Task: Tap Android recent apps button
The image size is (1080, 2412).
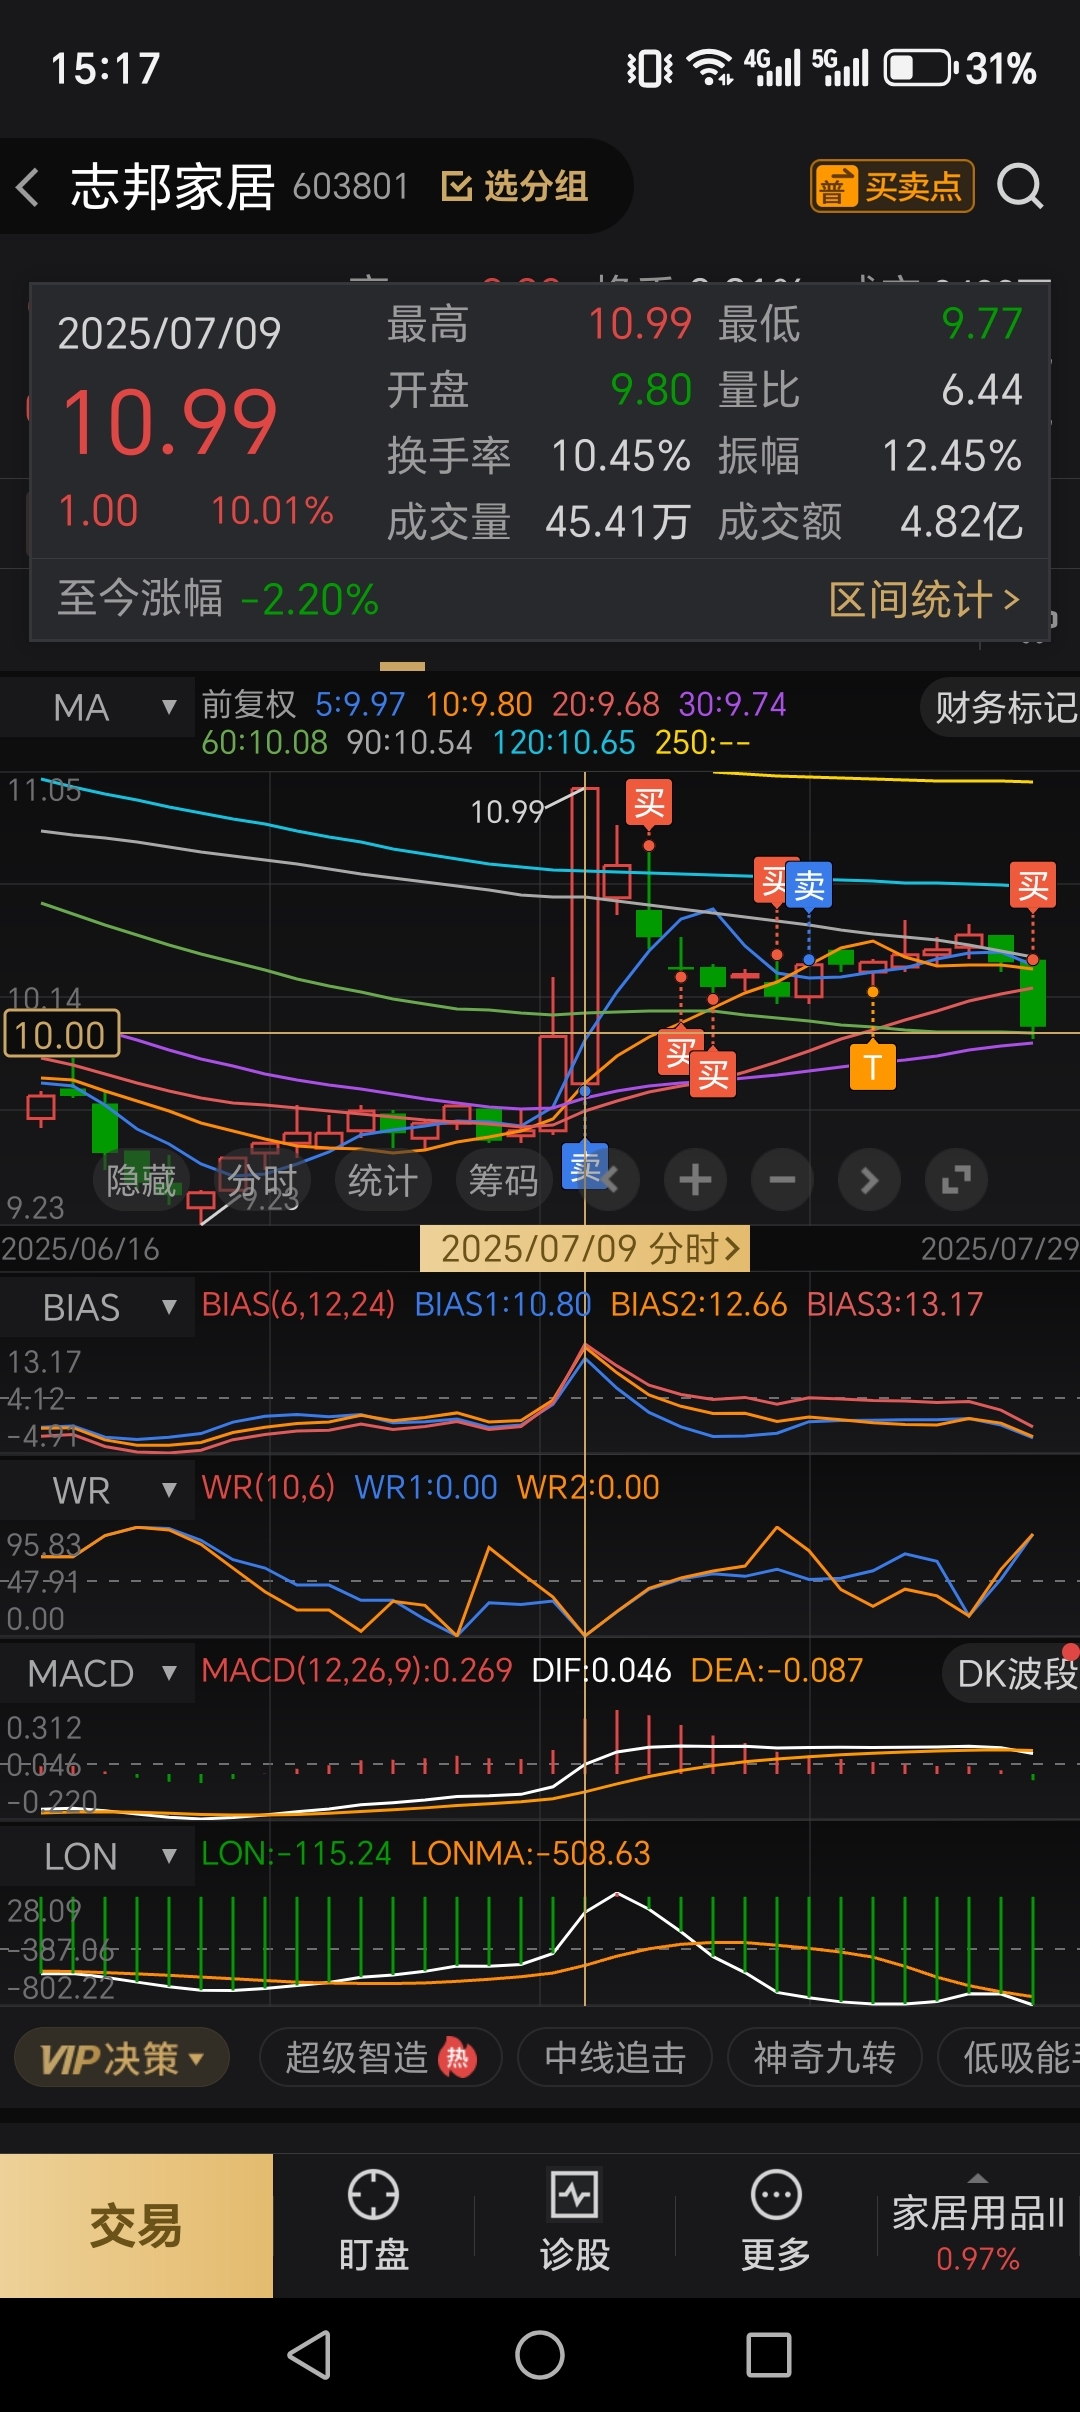Action: [x=769, y=2355]
